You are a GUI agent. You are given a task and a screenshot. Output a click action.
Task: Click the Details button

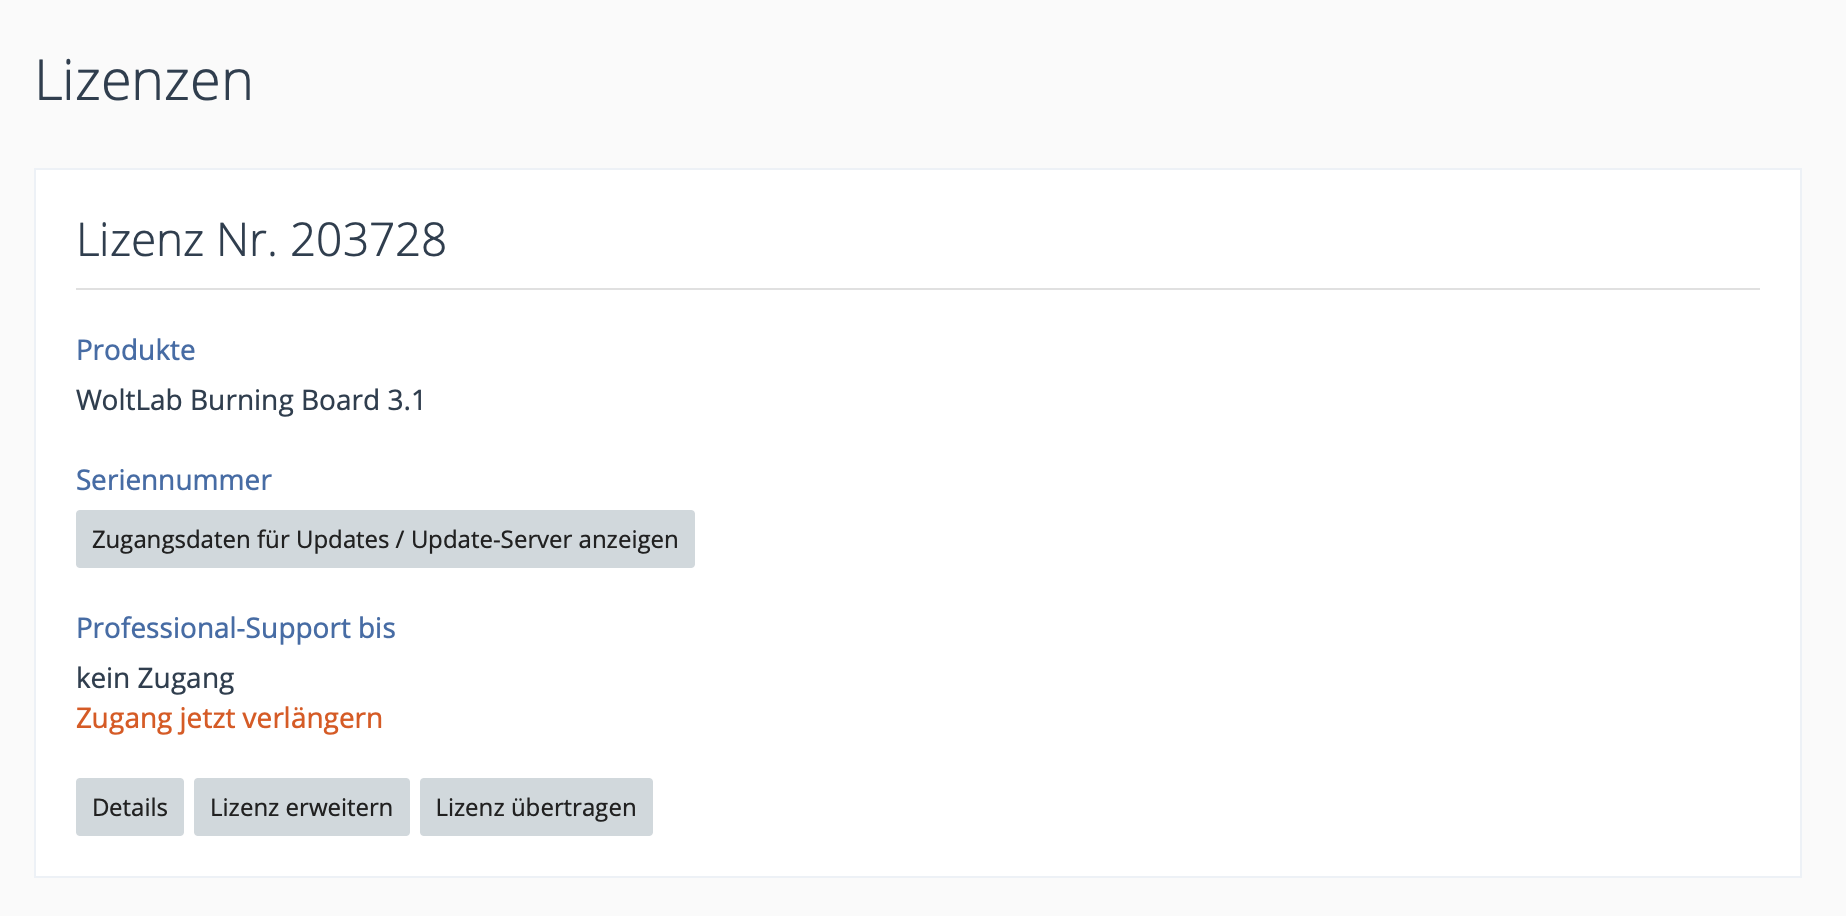coord(130,807)
